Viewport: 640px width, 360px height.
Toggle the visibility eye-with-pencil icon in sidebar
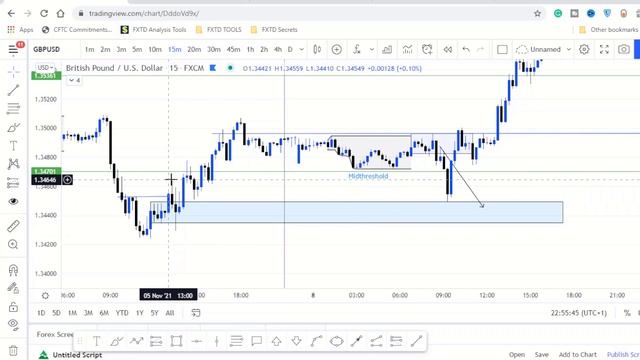(x=13, y=325)
